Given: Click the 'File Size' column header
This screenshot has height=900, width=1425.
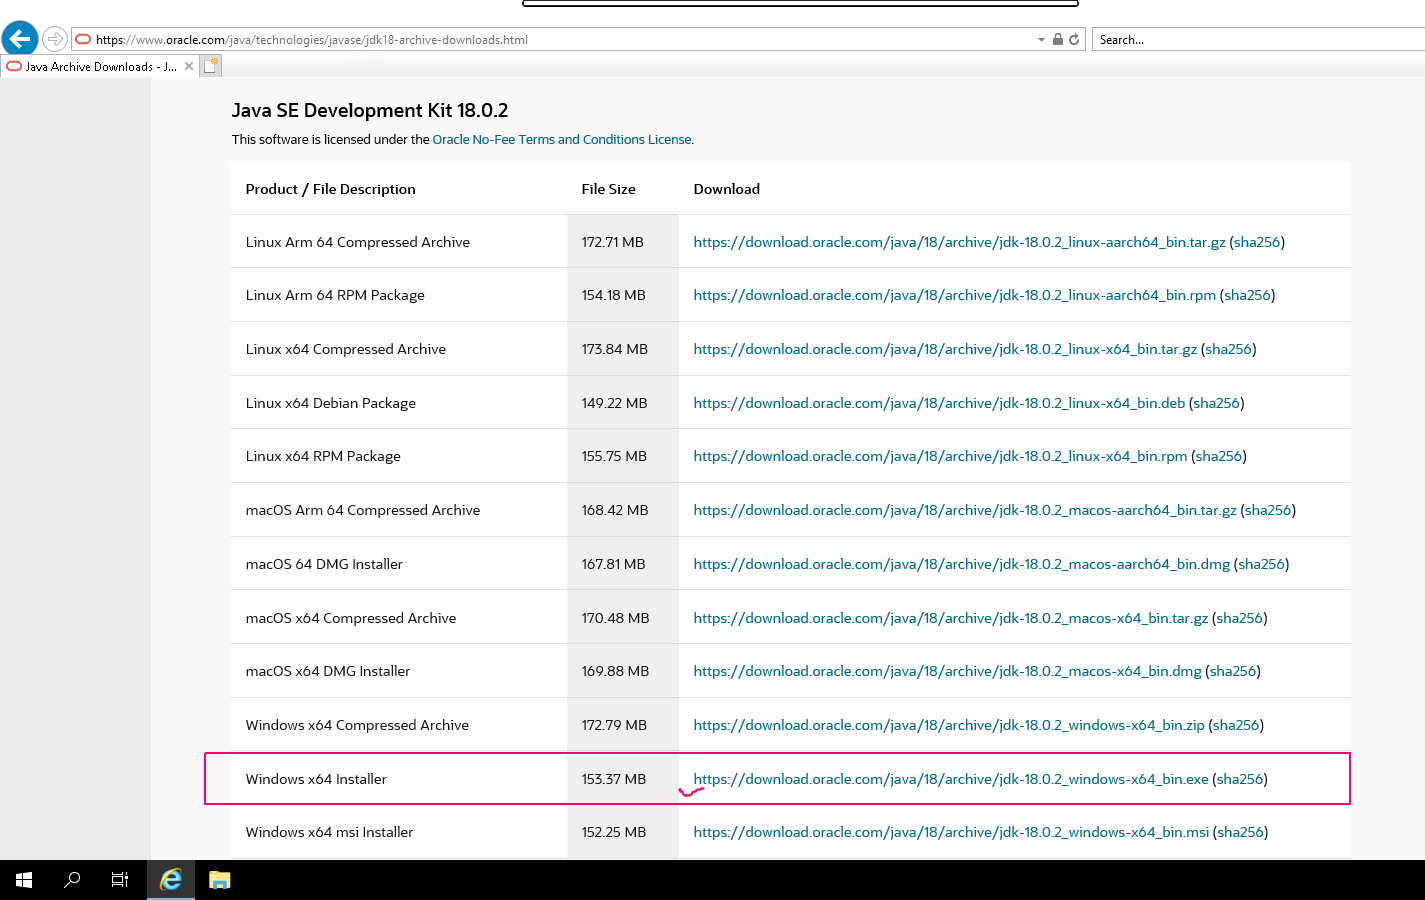Looking at the screenshot, I should pos(608,189).
